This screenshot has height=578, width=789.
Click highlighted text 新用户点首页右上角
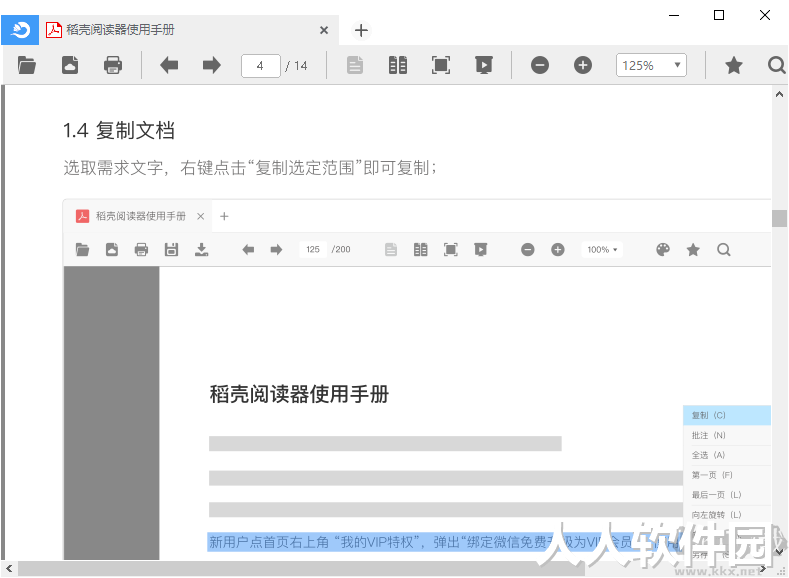269,542
